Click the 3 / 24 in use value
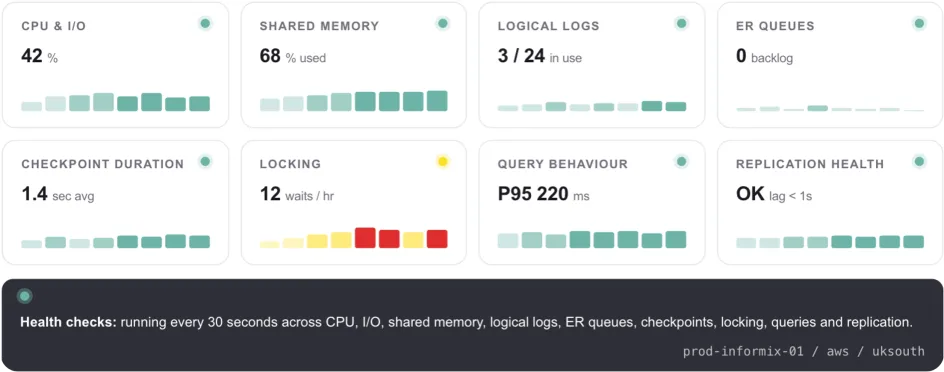The width and height of the screenshot is (944, 372). (x=539, y=57)
